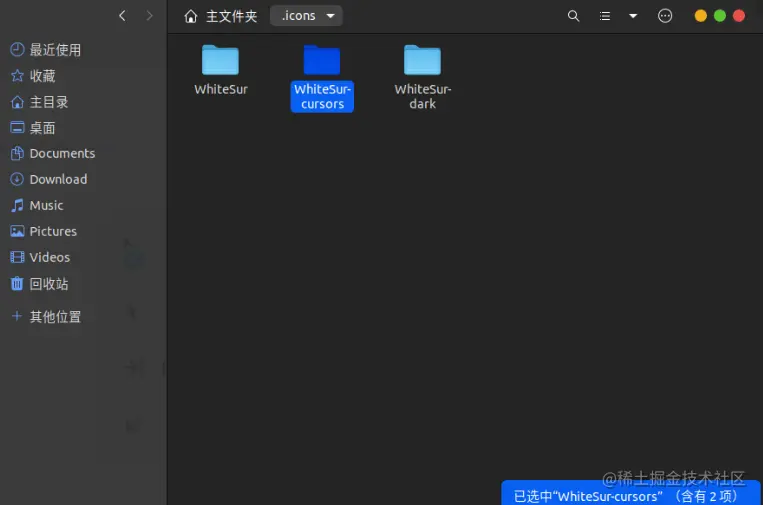Image resolution: width=763 pixels, height=505 pixels.
Task: Open the more options circle menu
Action: (665, 16)
